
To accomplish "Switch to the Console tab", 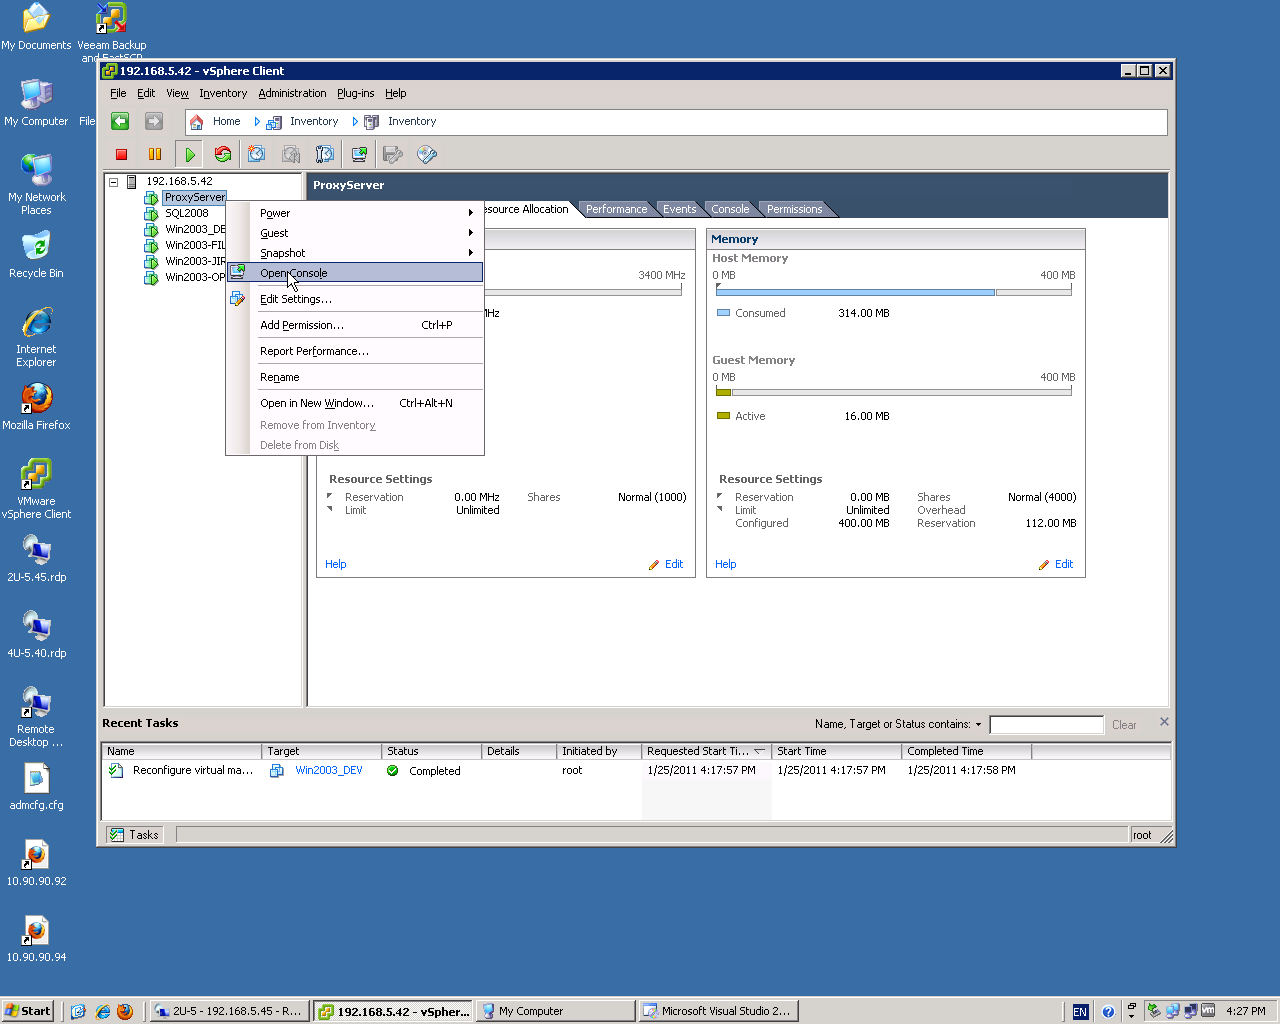I will [x=730, y=209].
